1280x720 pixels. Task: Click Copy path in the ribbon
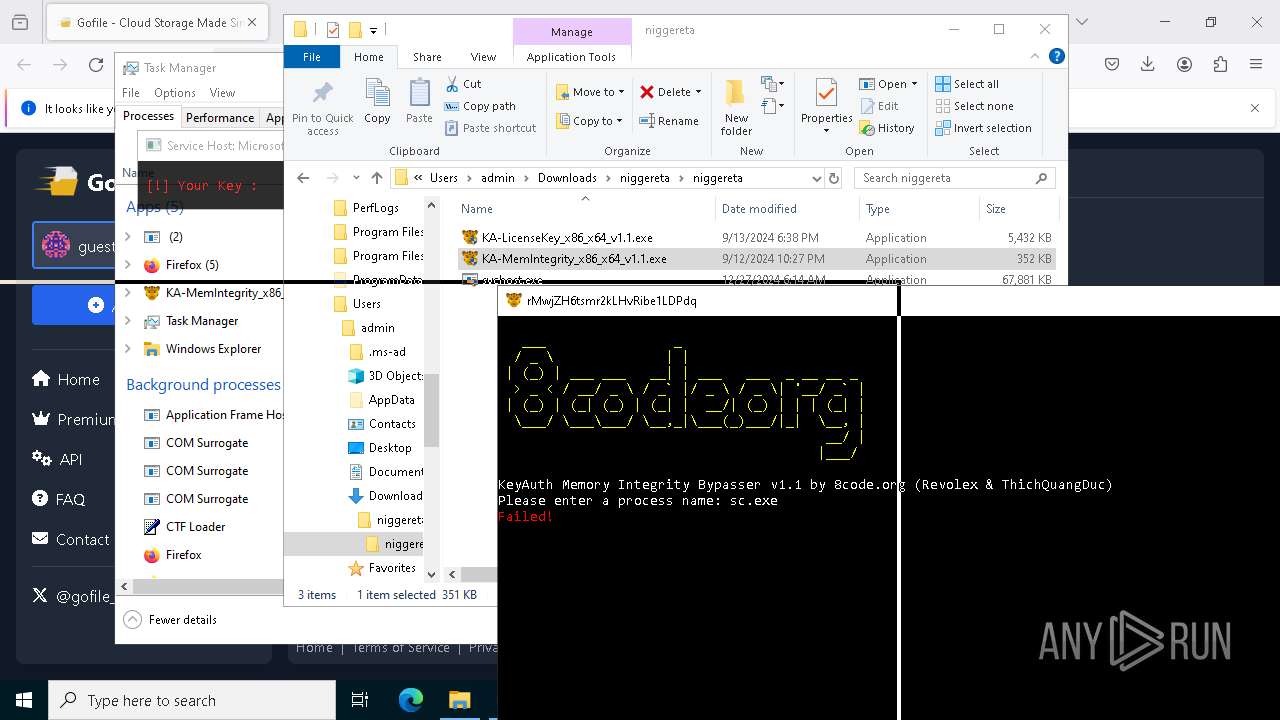pyautogui.click(x=480, y=106)
